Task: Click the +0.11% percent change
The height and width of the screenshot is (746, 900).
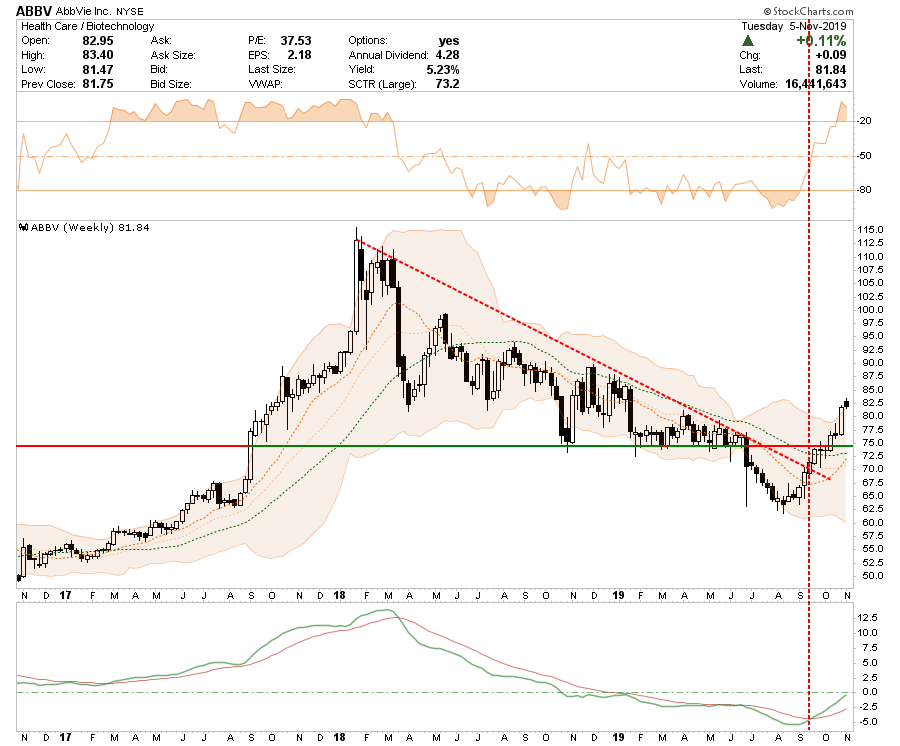Action: (821, 41)
